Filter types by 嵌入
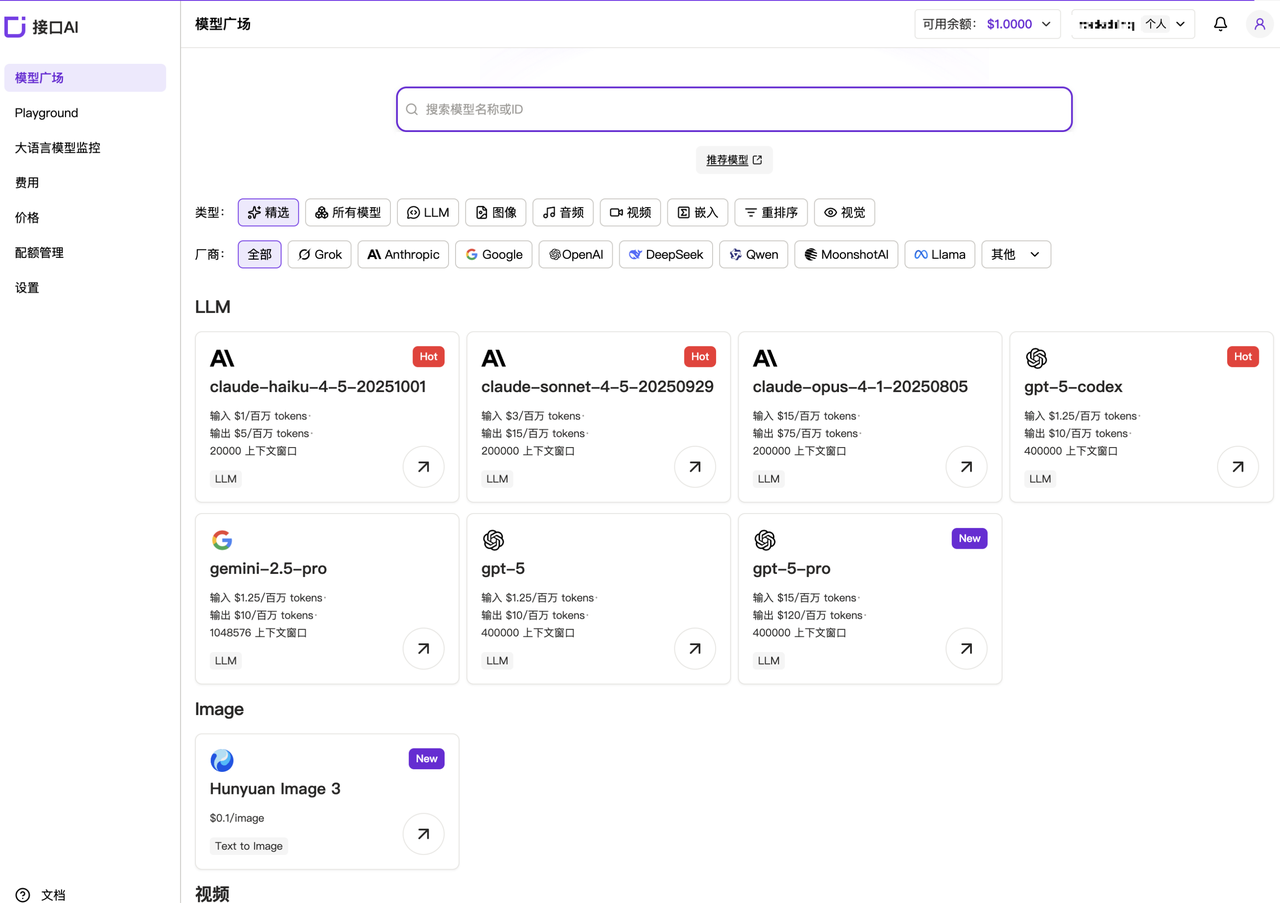Screen dimensions: 1280x903 click(698, 212)
